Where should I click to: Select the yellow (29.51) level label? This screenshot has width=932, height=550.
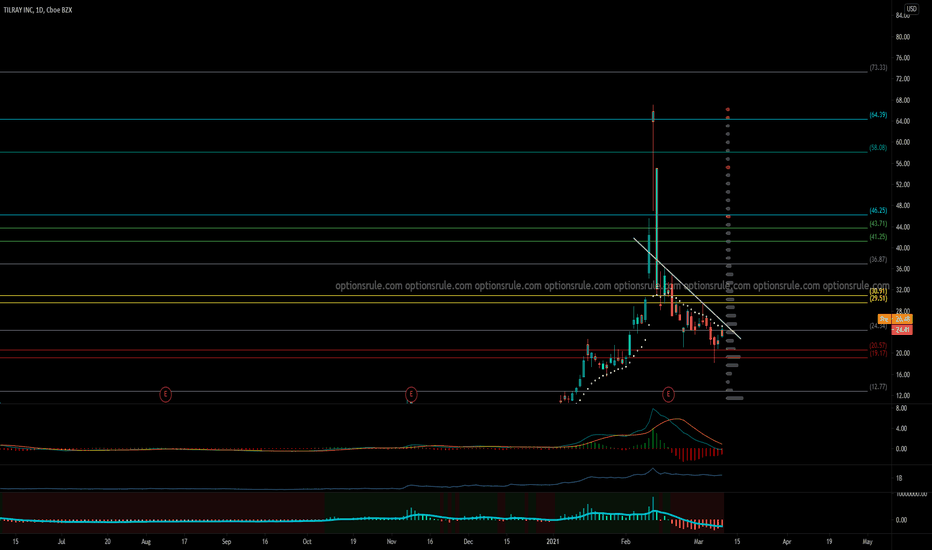point(878,298)
